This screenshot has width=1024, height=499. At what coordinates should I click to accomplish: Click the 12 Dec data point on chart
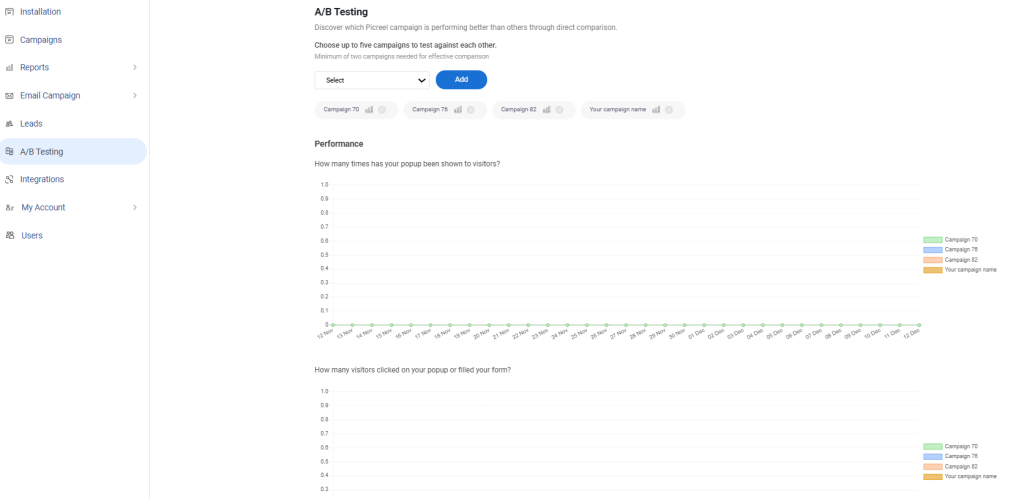[x=919, y=325]
